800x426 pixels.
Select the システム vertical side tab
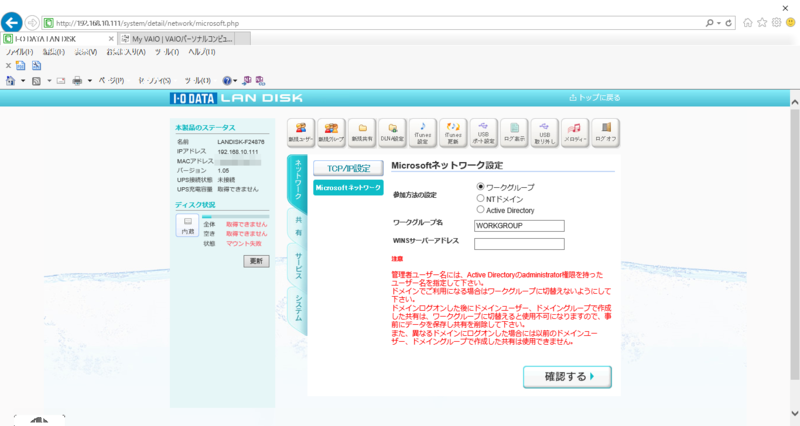[x=297, y=308]
